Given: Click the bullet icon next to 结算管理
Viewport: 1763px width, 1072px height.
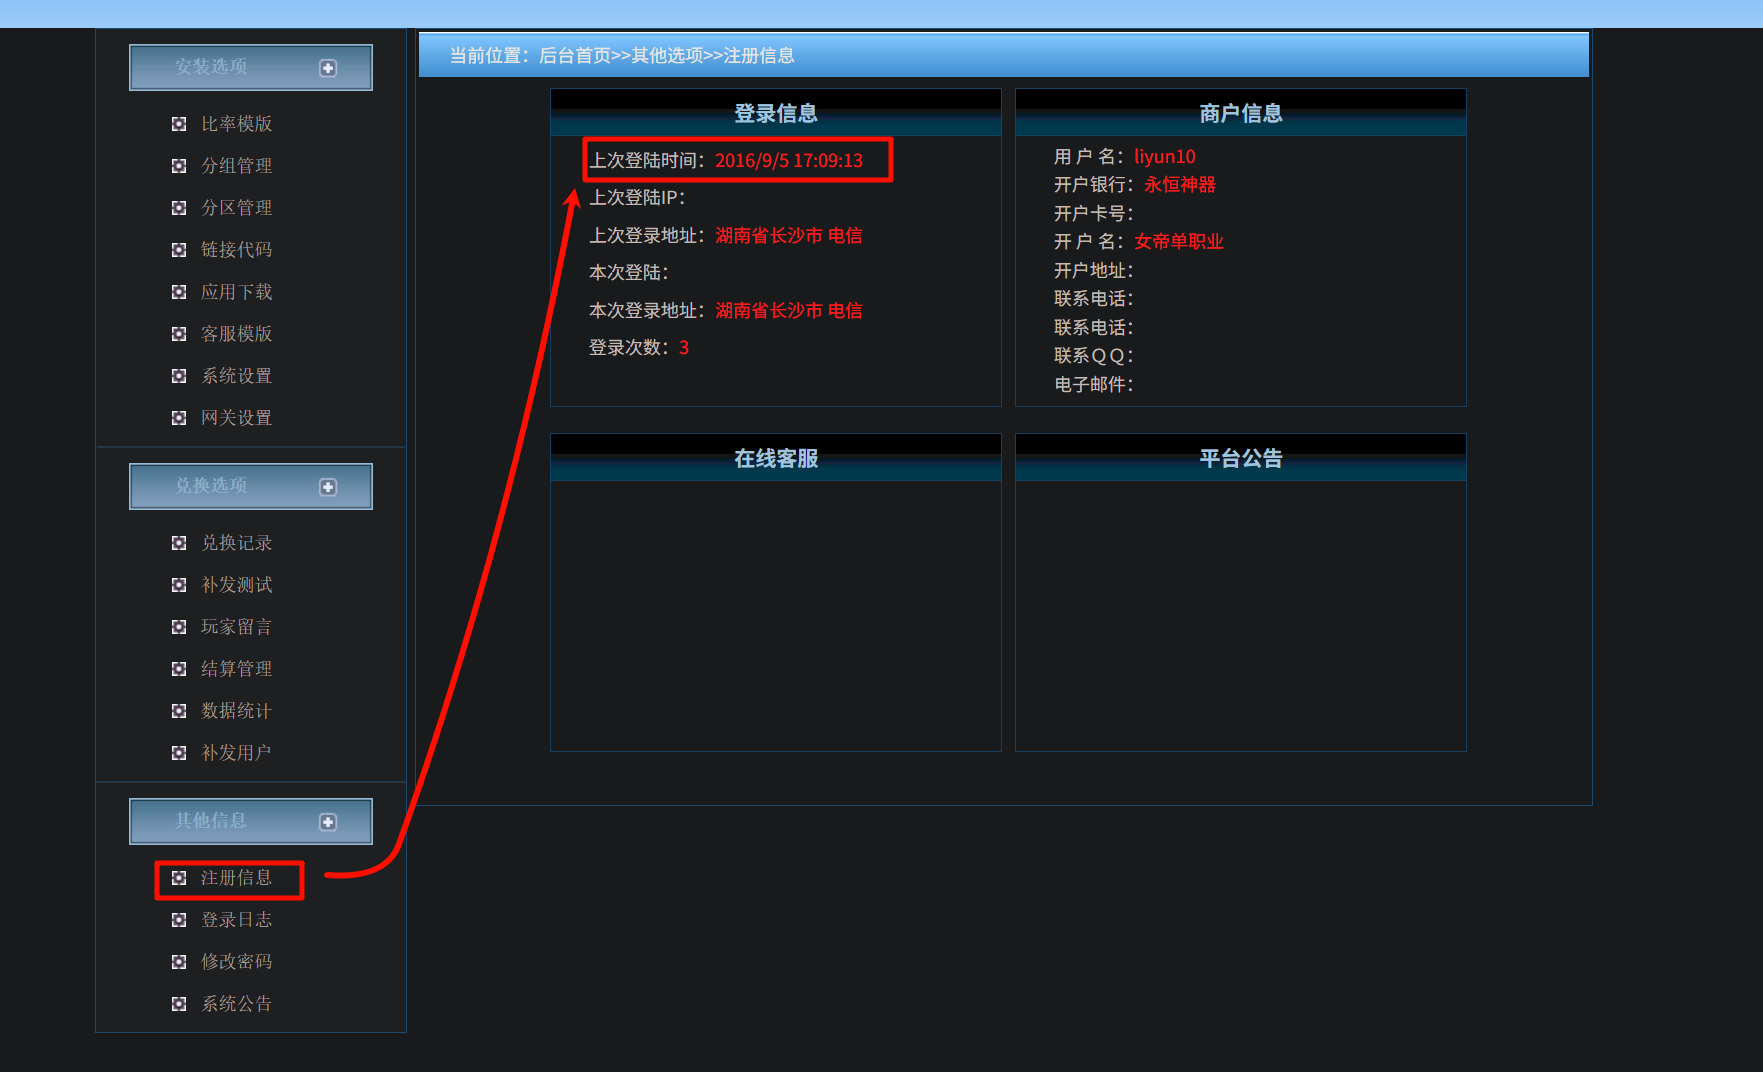Looking at the screenshot, I should (x=179, y=669).
